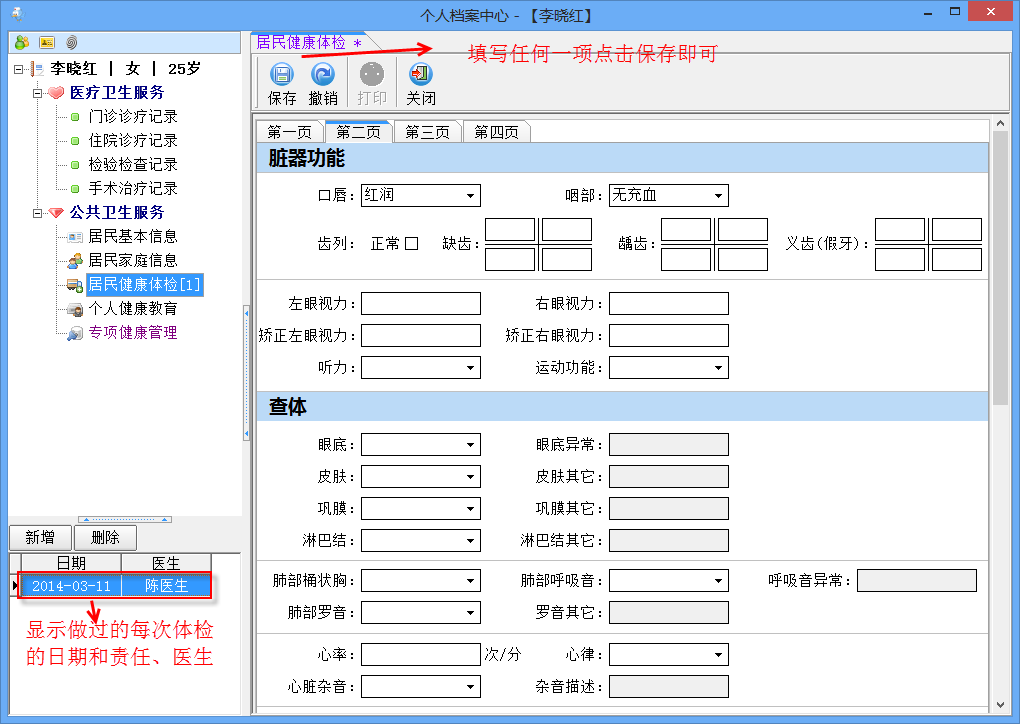Open 门诊诊疗记录 in the tree
This screenshot has width=1020, height=724.
coord(133,117)
